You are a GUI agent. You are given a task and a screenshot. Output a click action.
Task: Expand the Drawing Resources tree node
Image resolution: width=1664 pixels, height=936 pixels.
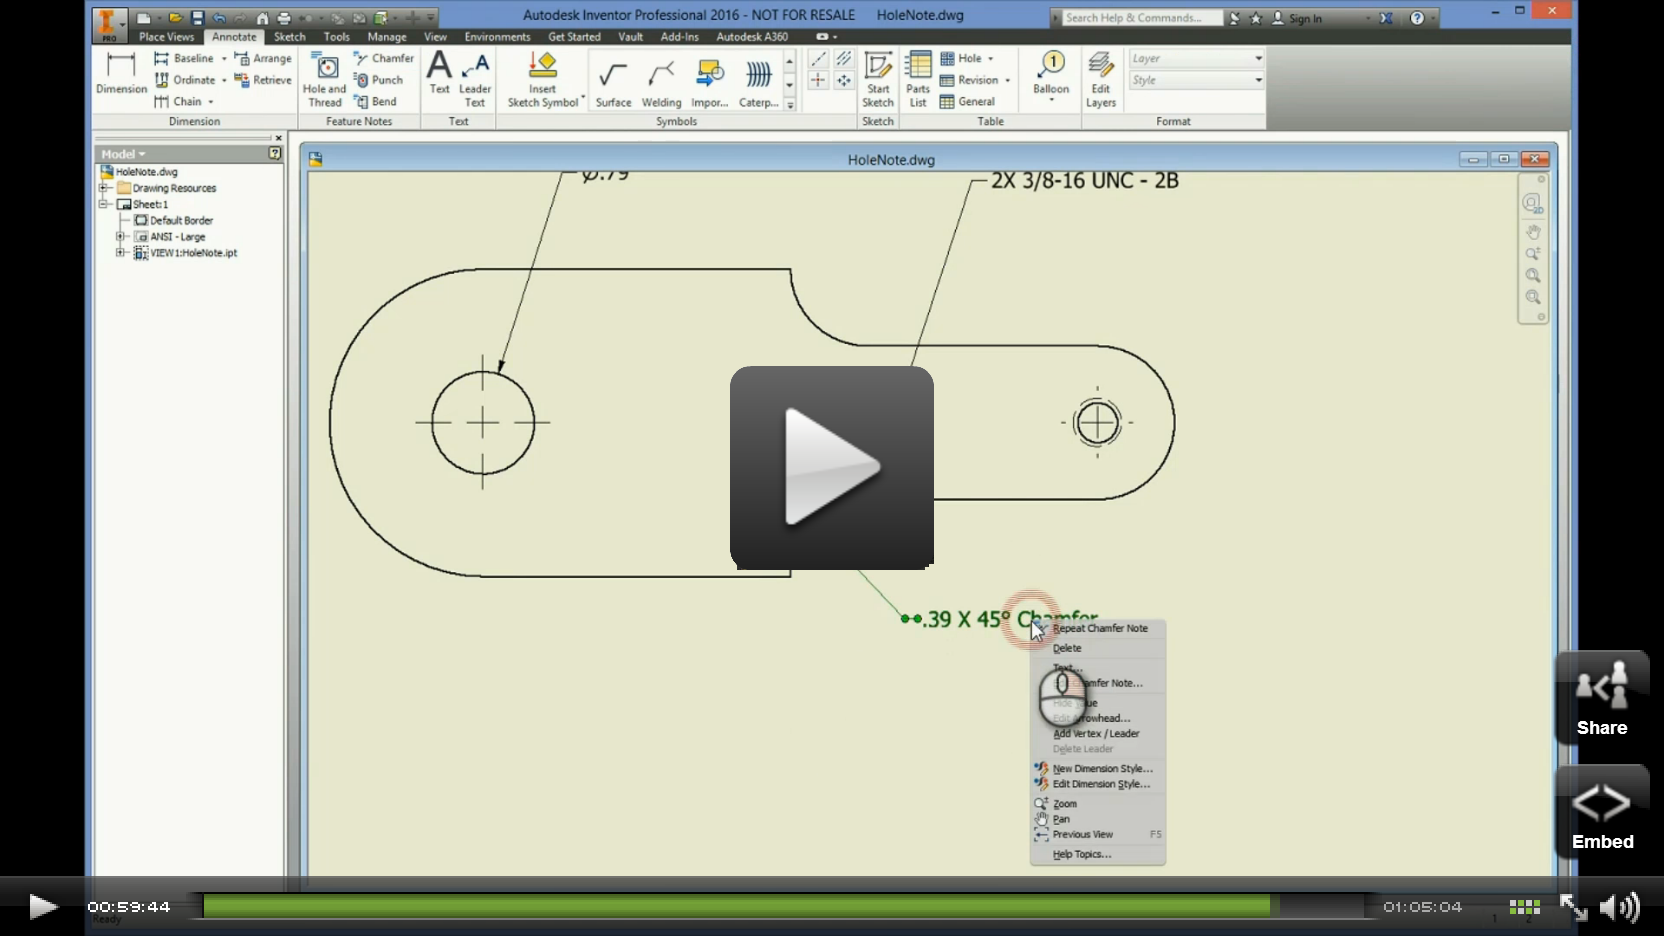click(x=103, y=188)
